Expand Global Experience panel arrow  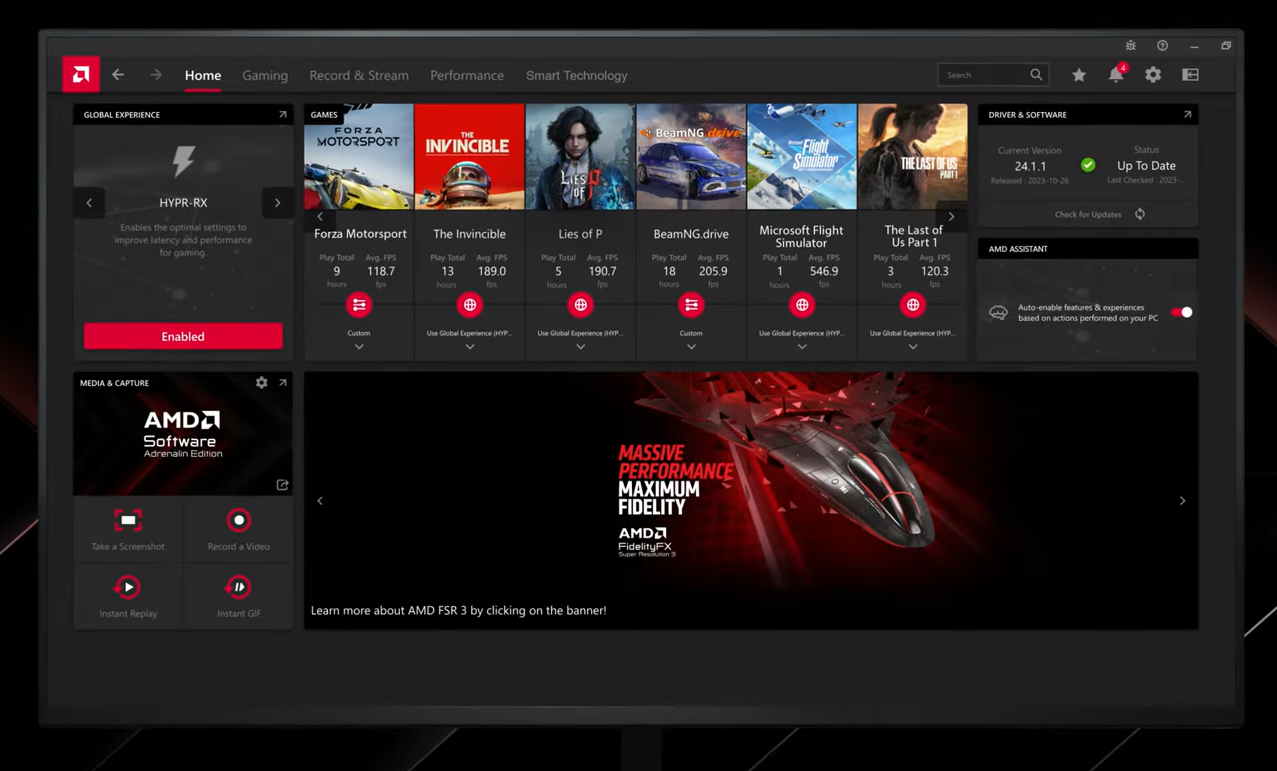(283, 115)
